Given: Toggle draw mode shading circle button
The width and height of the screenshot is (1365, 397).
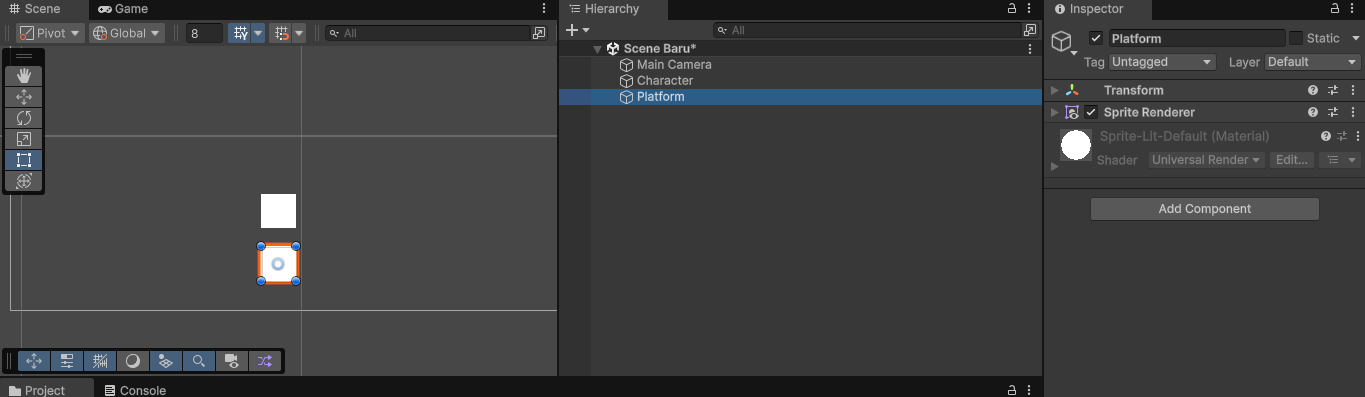Looking at the screenshot, I should click(133, 361).
